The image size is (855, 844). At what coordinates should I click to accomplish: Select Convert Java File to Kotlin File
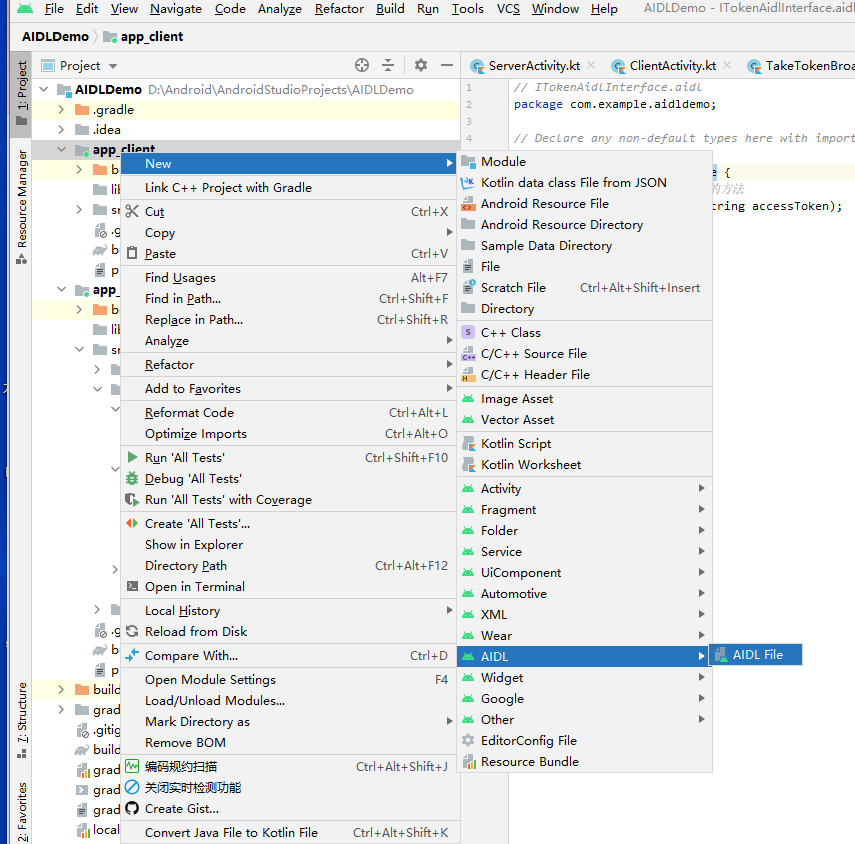[289, 832]
